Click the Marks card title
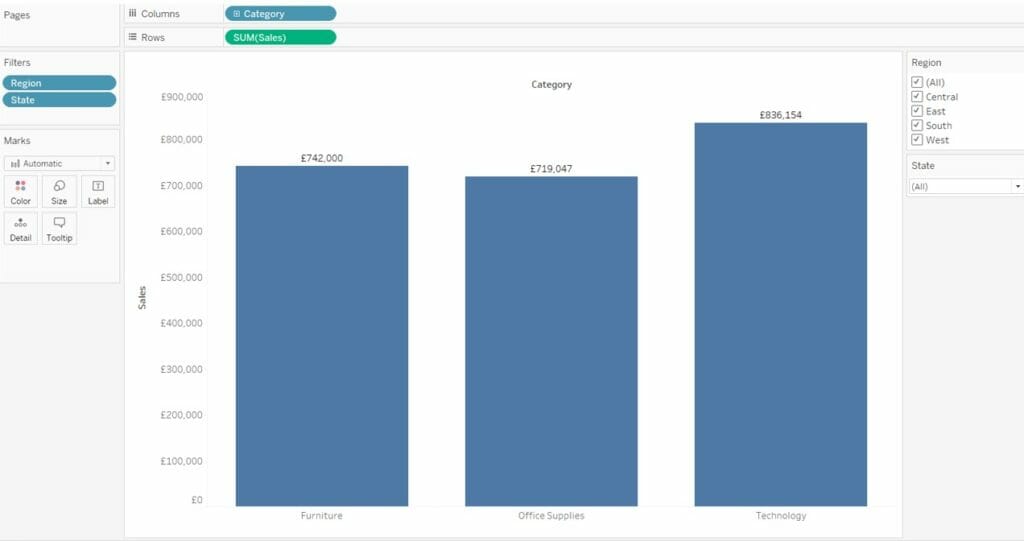 17,140
